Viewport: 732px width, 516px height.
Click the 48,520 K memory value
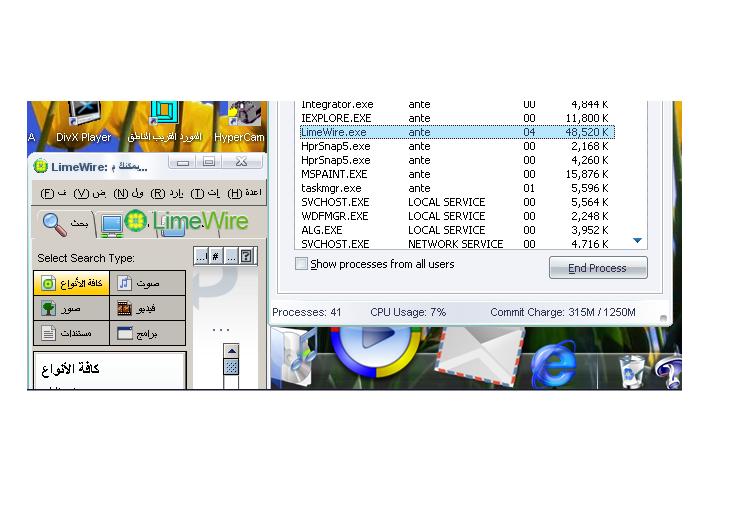[x=587, y=132]
